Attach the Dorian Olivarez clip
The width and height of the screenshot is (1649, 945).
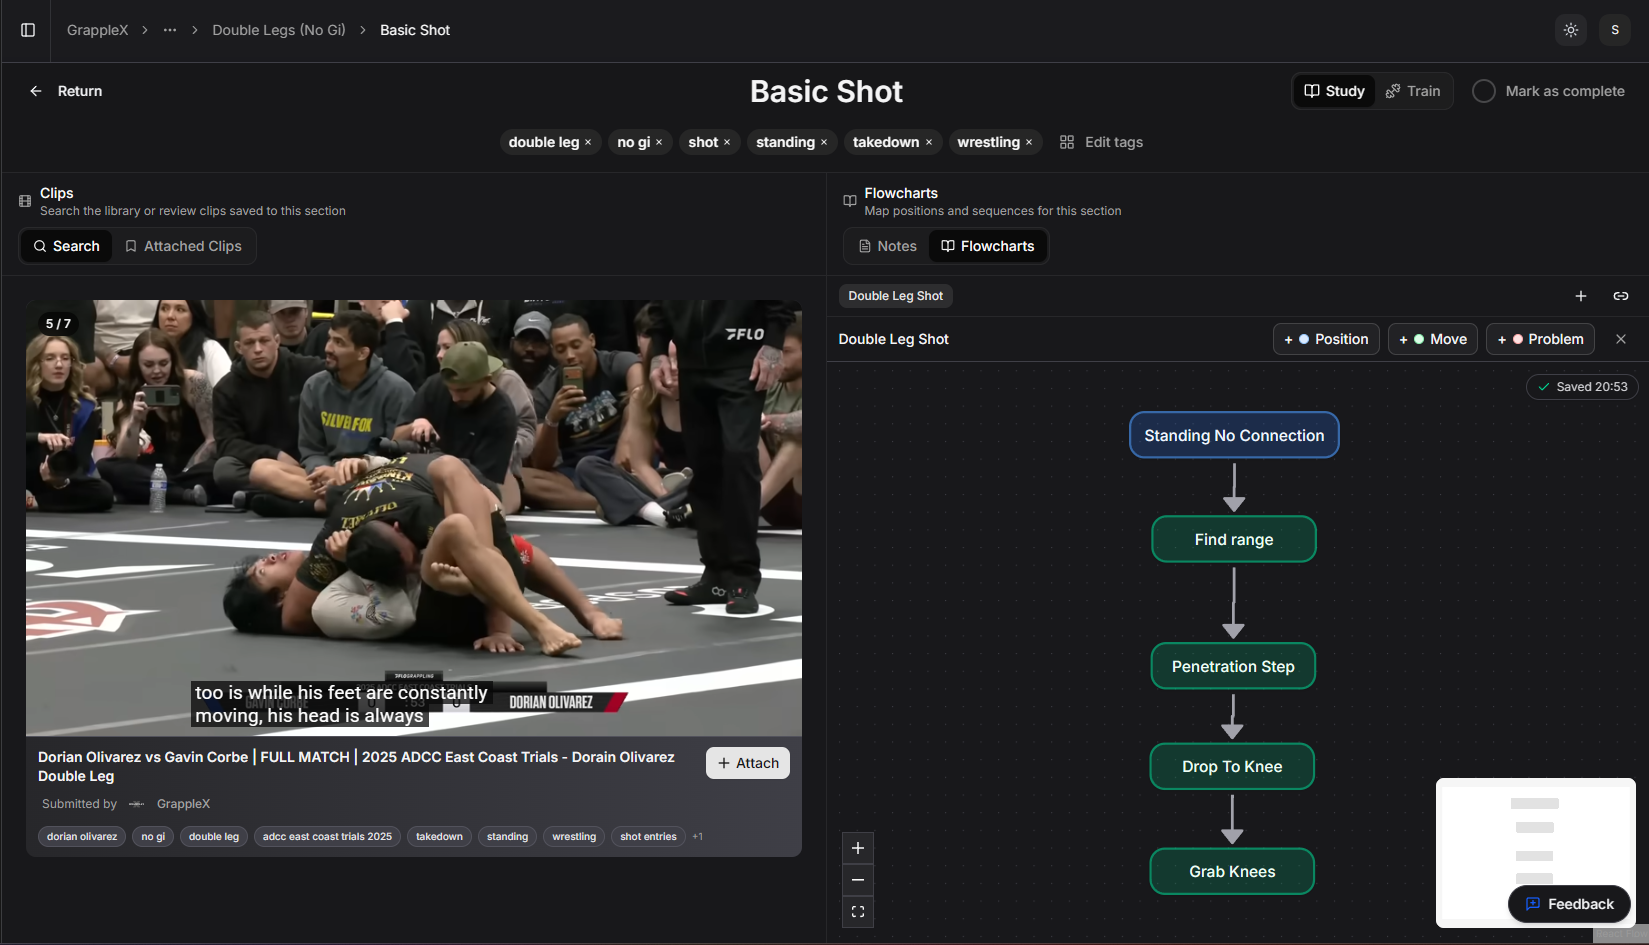pyautogui.click(x=748, y=763)
